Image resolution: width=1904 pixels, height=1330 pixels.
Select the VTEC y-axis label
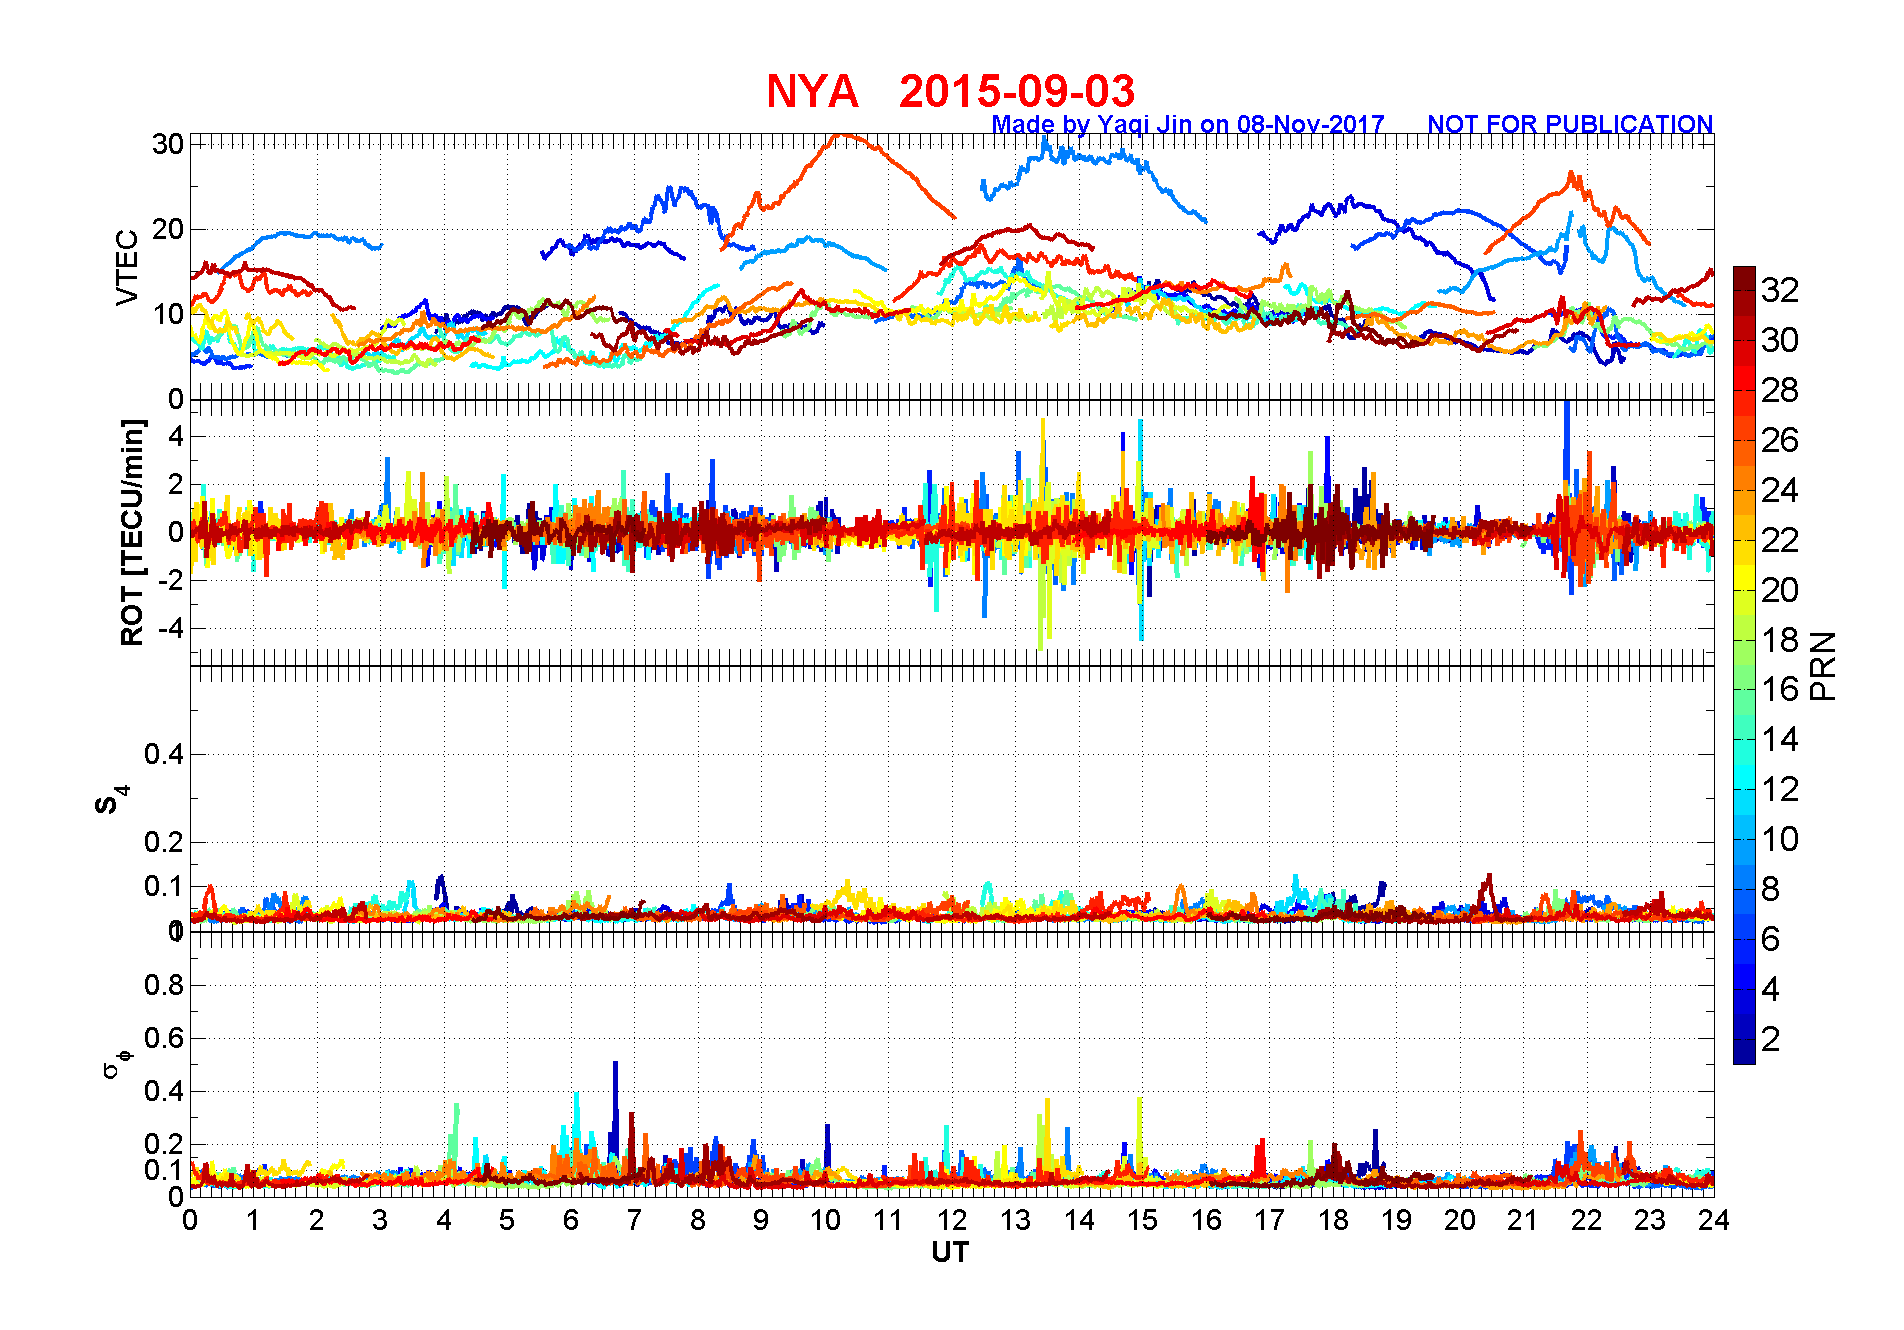[x=127, y=267]
